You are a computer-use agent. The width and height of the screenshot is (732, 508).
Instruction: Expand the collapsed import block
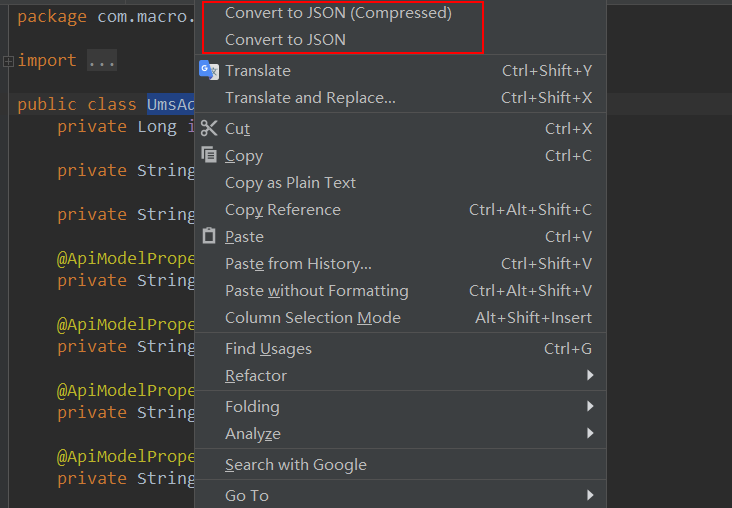point(8,61)
